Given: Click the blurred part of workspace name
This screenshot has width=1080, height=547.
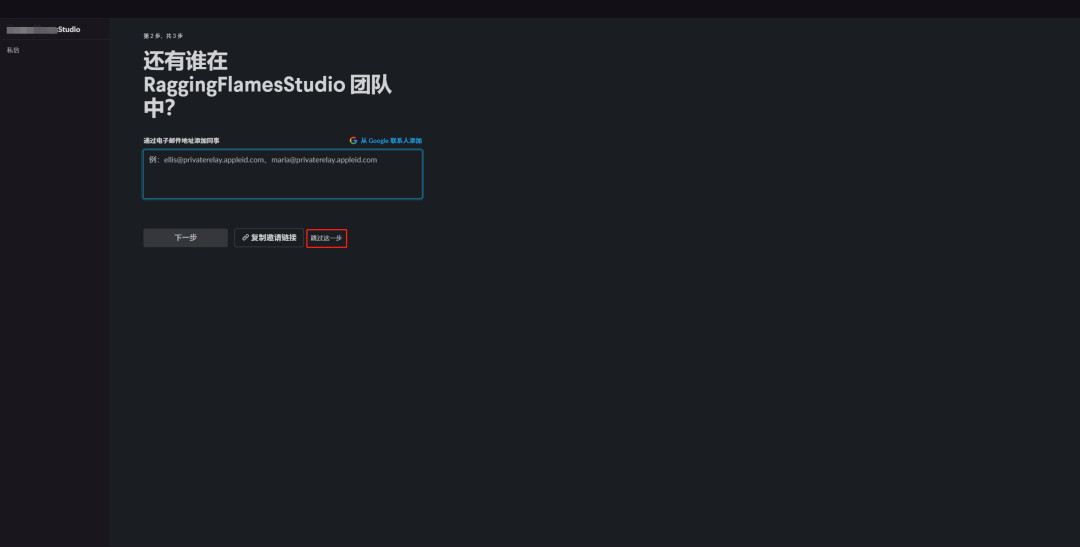Looking at the screenshot, I should 32,30.
